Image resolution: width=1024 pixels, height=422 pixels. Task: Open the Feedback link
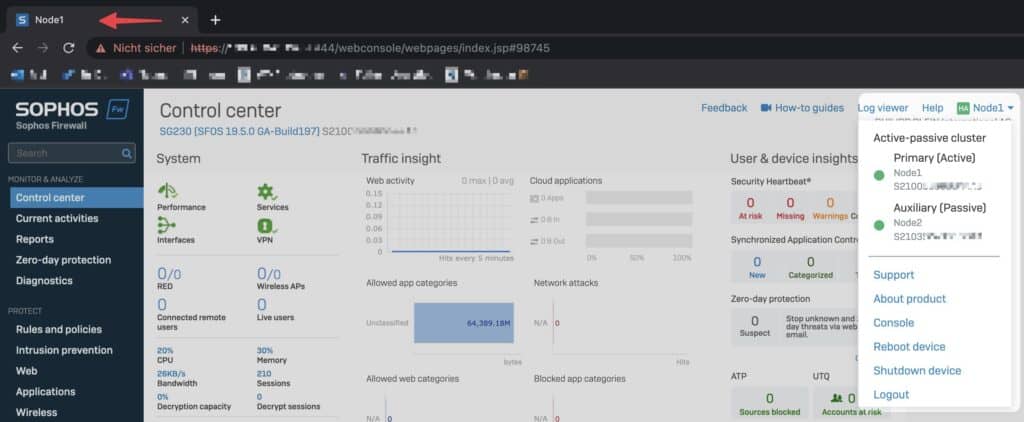[x=724, y=108]
